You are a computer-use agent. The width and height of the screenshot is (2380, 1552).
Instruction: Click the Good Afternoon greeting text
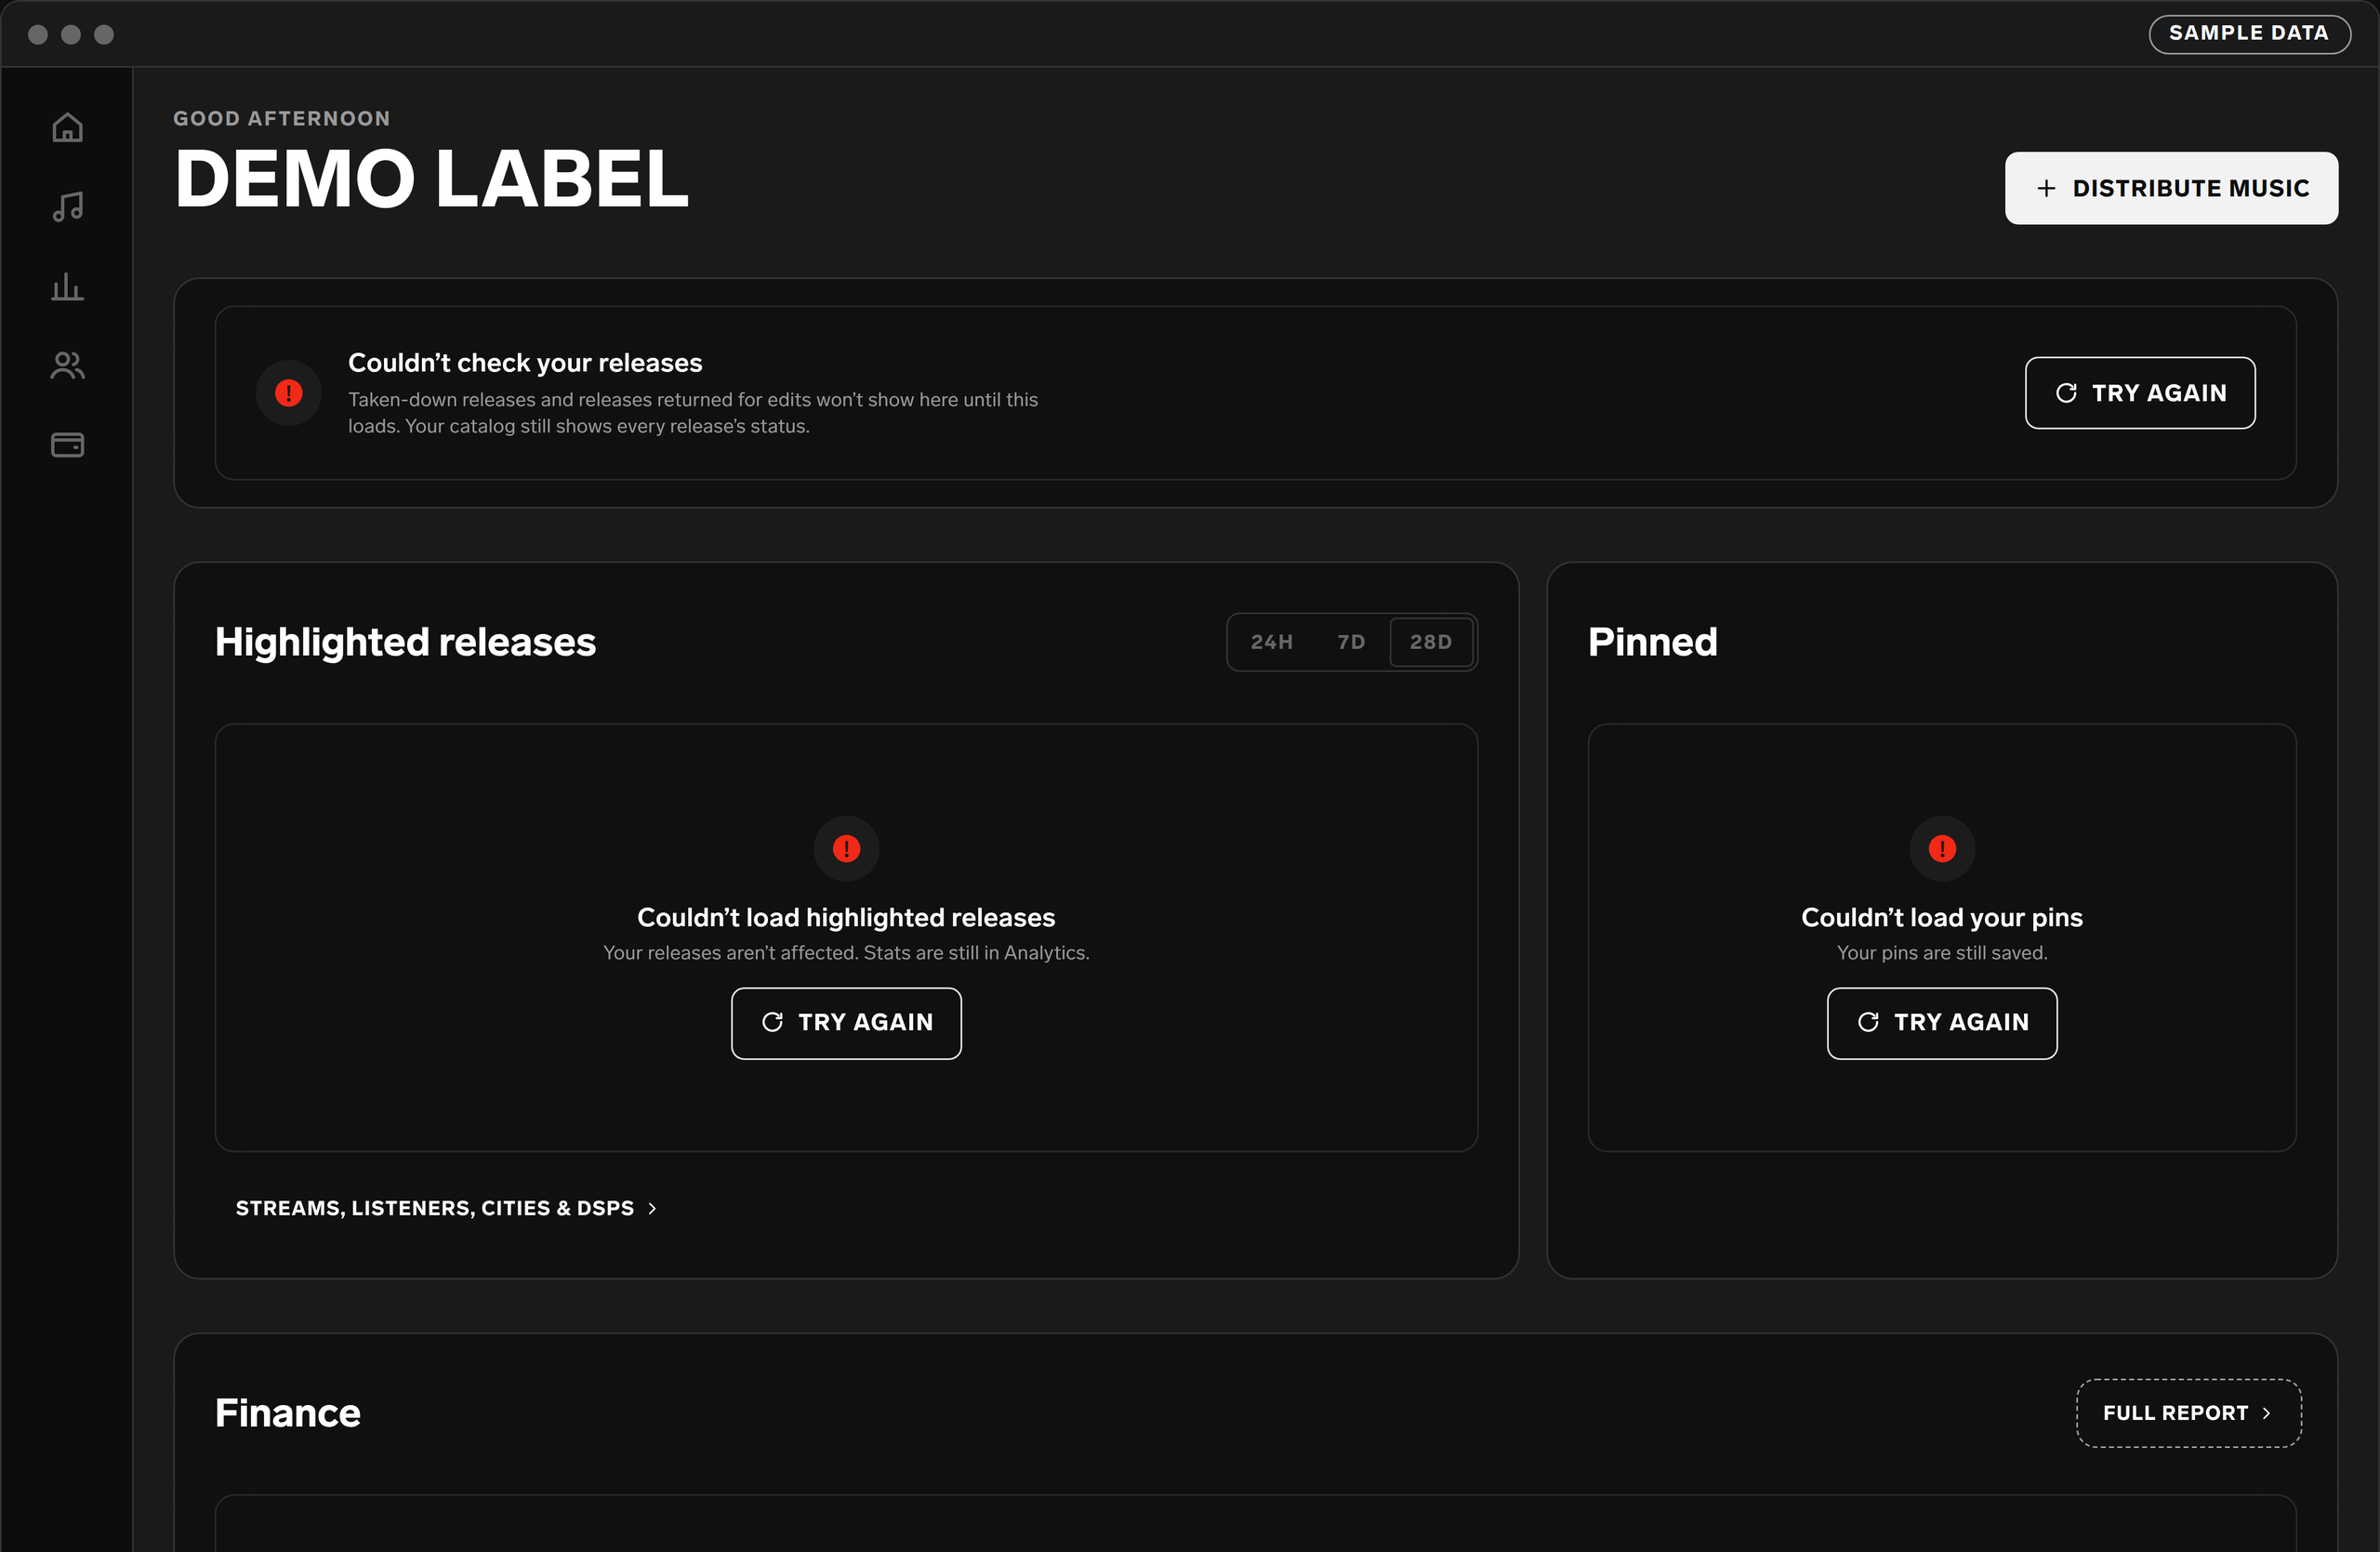point(282,118)
